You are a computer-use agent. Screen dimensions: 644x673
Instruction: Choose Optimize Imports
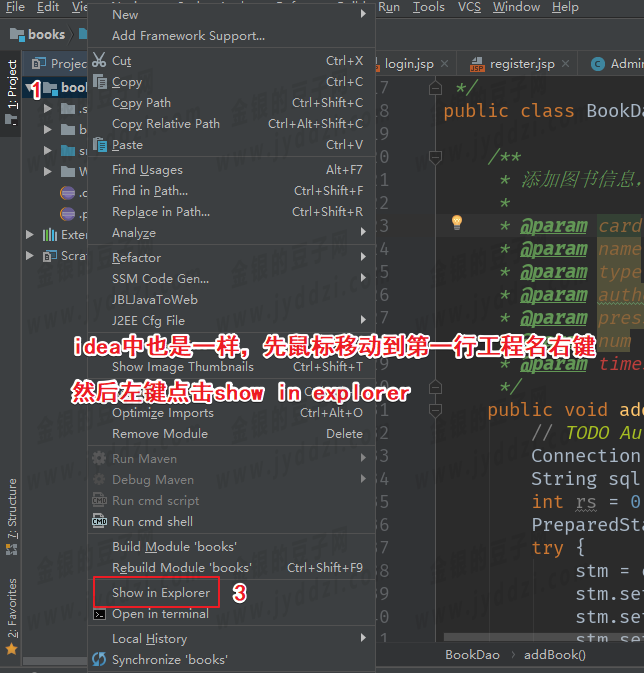pos(231,413)
